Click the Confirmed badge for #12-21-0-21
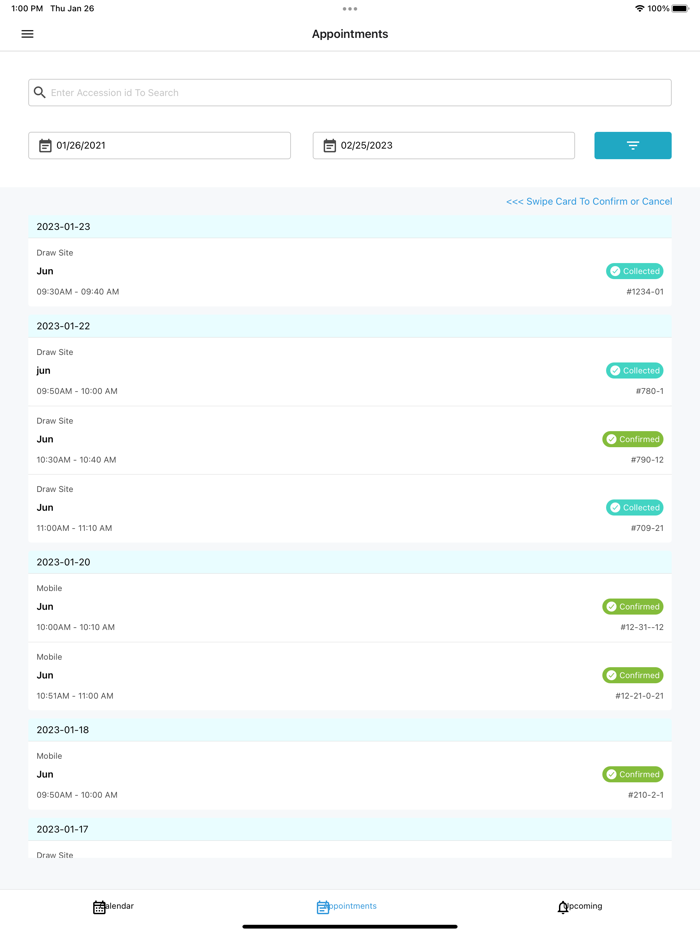 point(633,675)
